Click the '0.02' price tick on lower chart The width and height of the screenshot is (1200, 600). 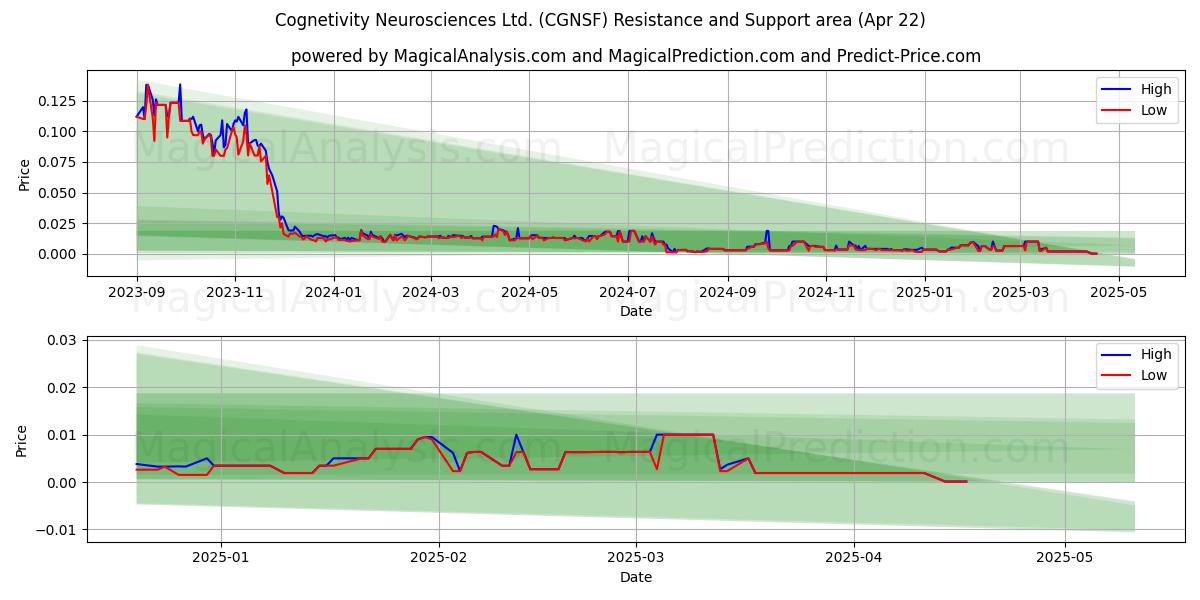pos(64,388)
